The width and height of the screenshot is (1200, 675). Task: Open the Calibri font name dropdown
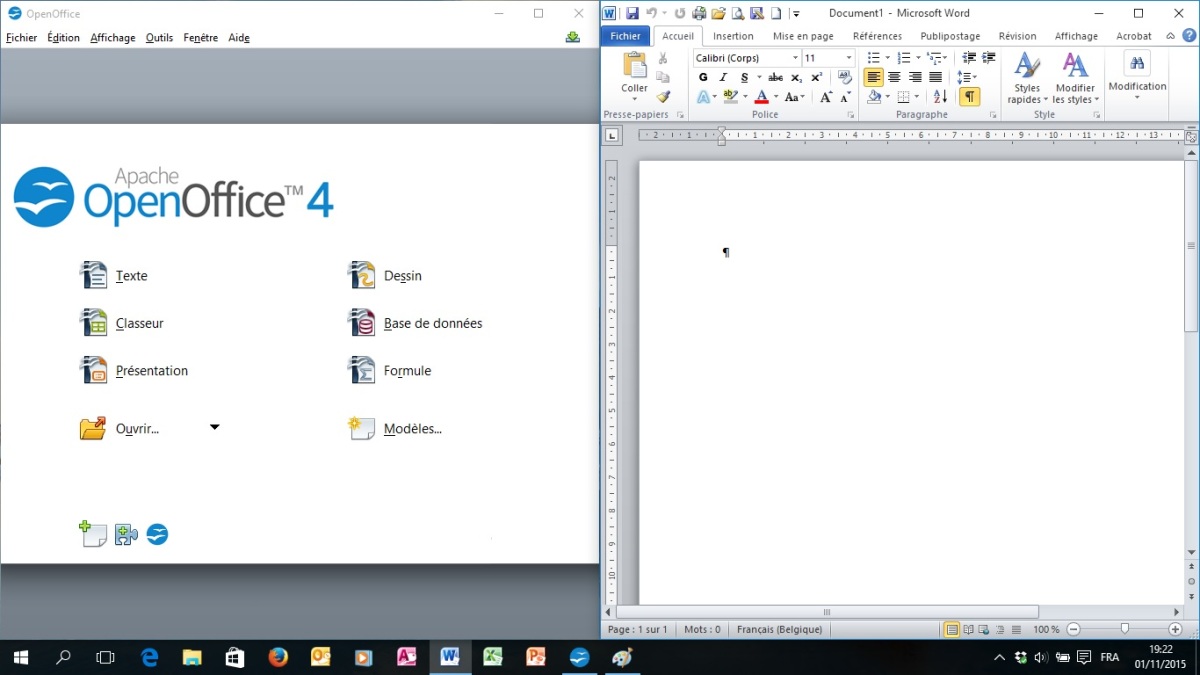[x=796, y=58]
